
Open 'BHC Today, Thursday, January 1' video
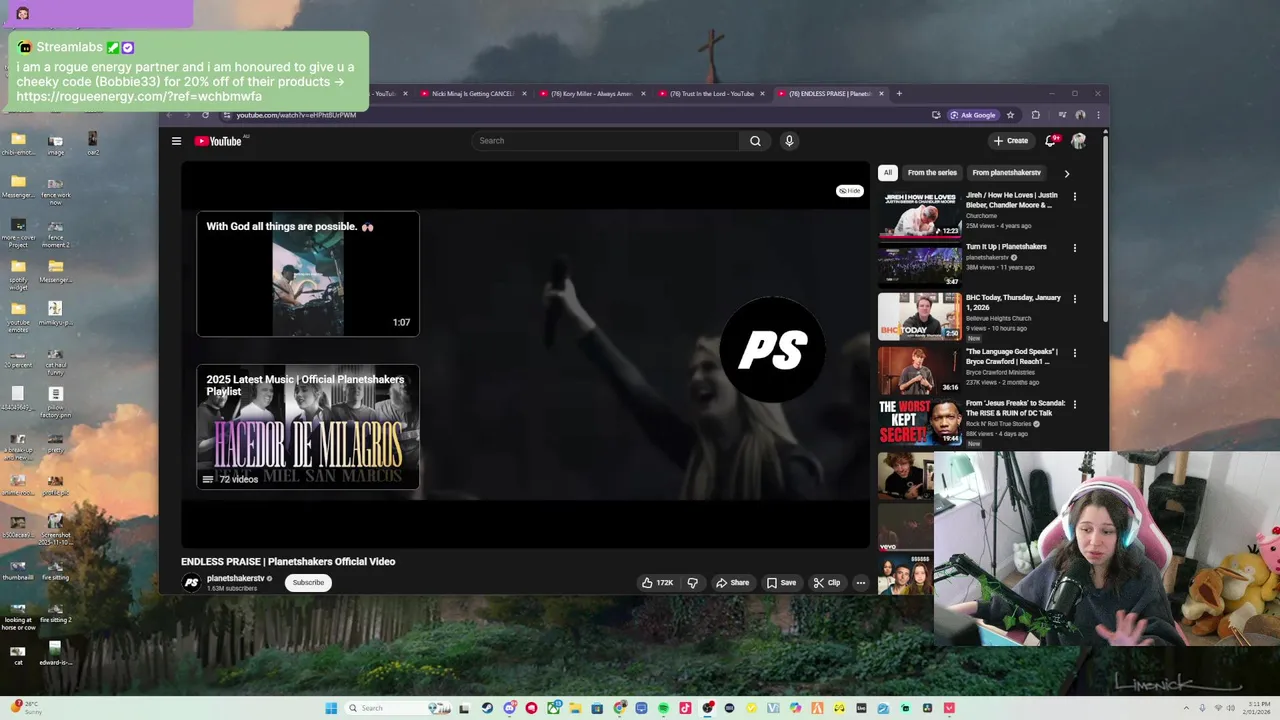click(x=920, y=316)
